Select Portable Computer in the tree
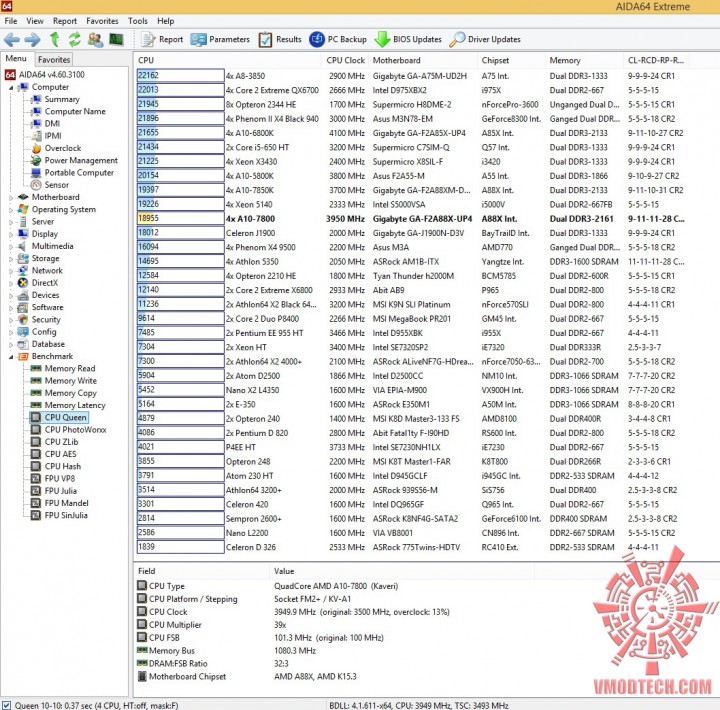 (x=79, y=173)
